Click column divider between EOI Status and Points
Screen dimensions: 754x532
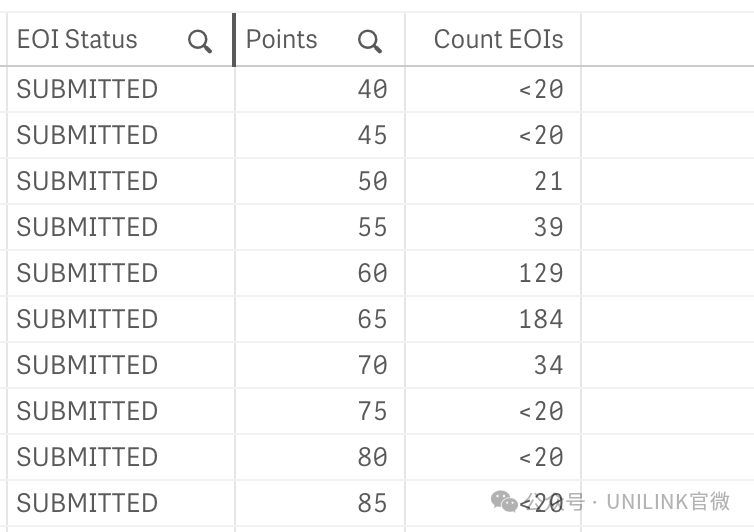click(234, 40)
